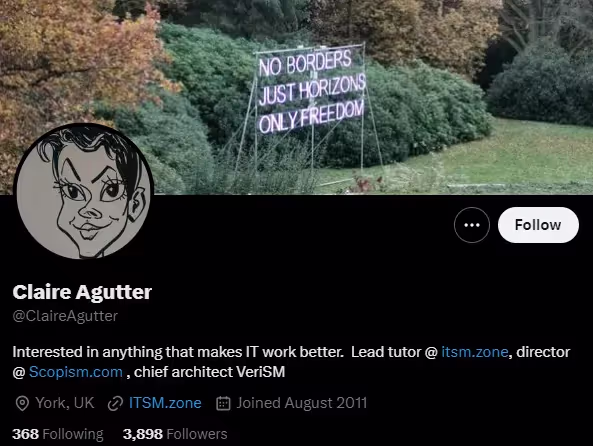Click the 'chief architect VeriSM' bio text

tap(209, 372)
